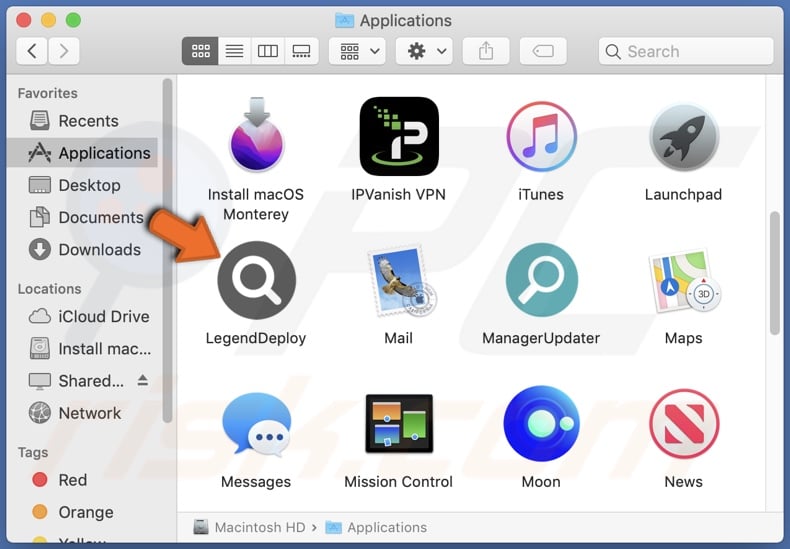Image resolution: width=790 pixels, height=549 pixels.
Task: Switch to column view
Action: pos(268,51)
